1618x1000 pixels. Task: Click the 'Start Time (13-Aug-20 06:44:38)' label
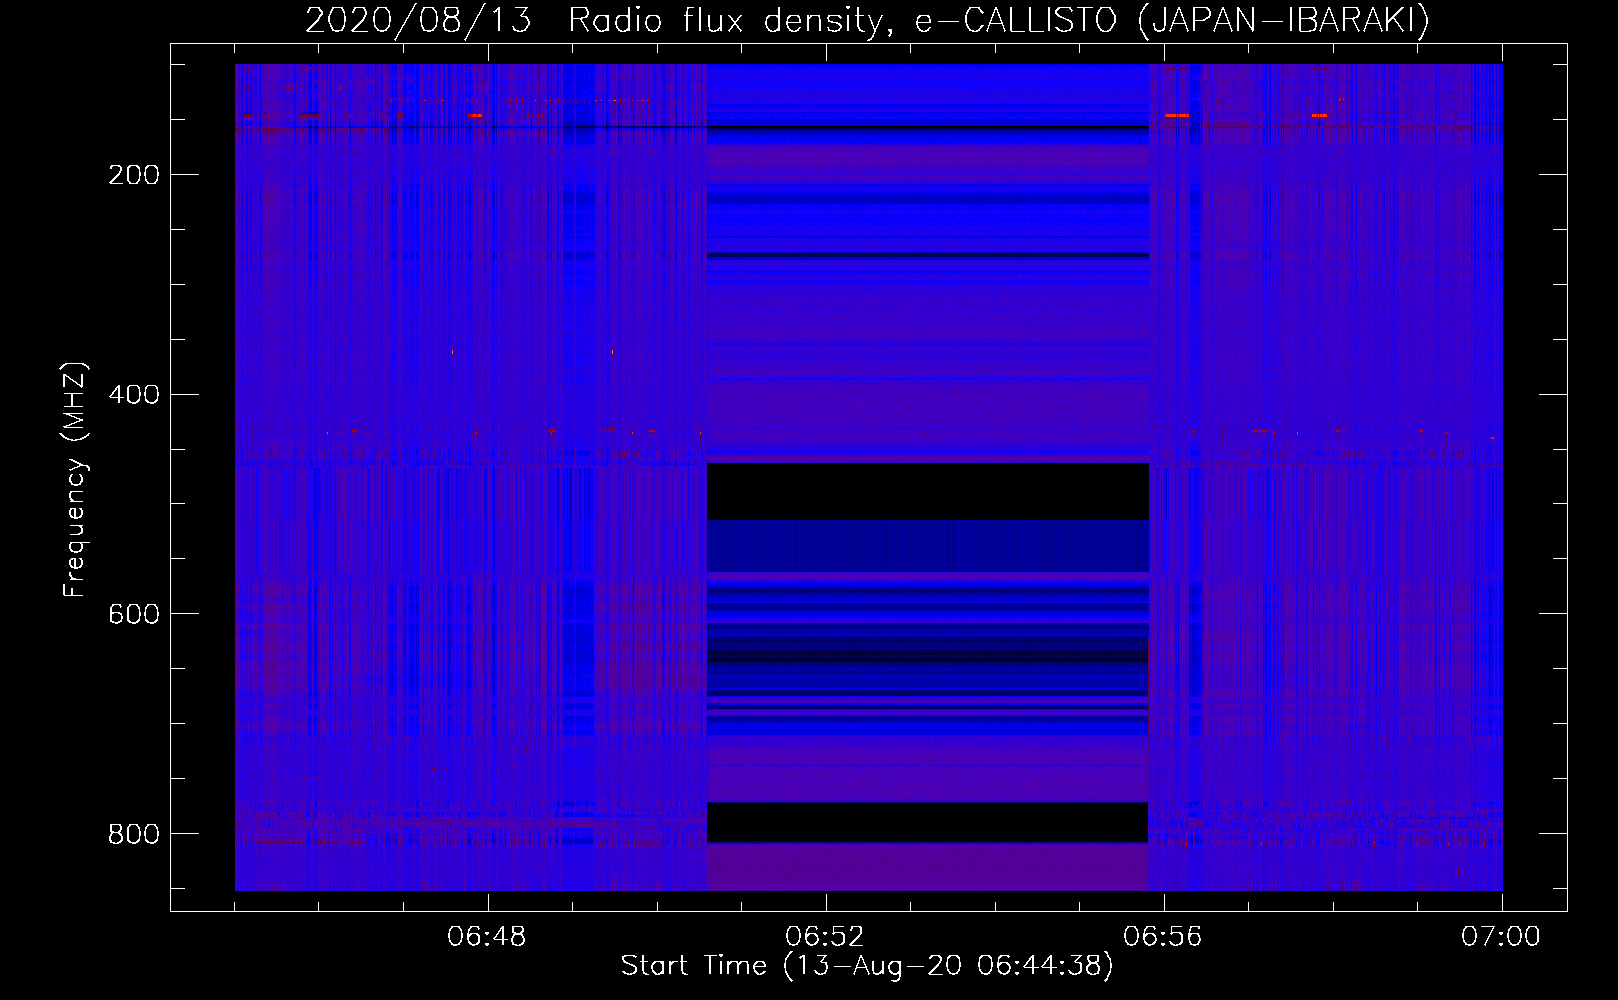(x=867, y=965)
